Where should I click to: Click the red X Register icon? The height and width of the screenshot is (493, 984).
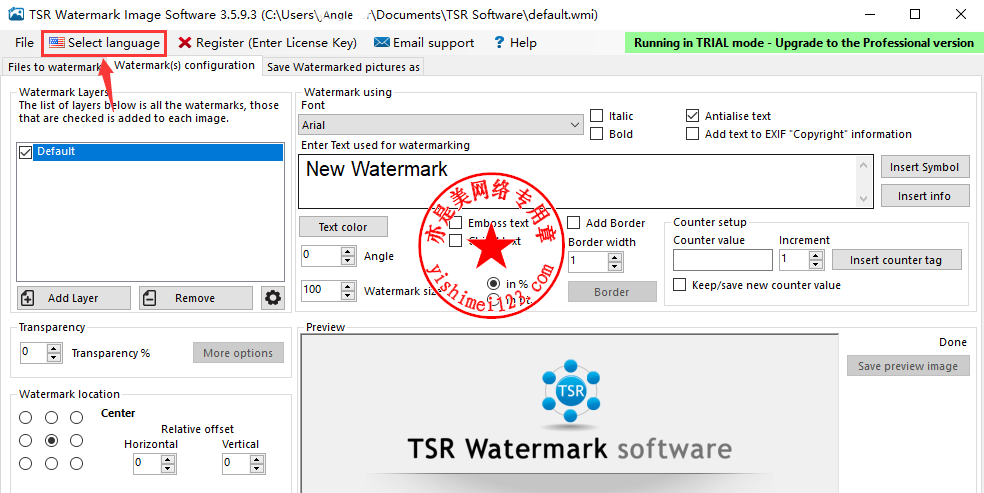pyautogui.click(x=184, y=43)
